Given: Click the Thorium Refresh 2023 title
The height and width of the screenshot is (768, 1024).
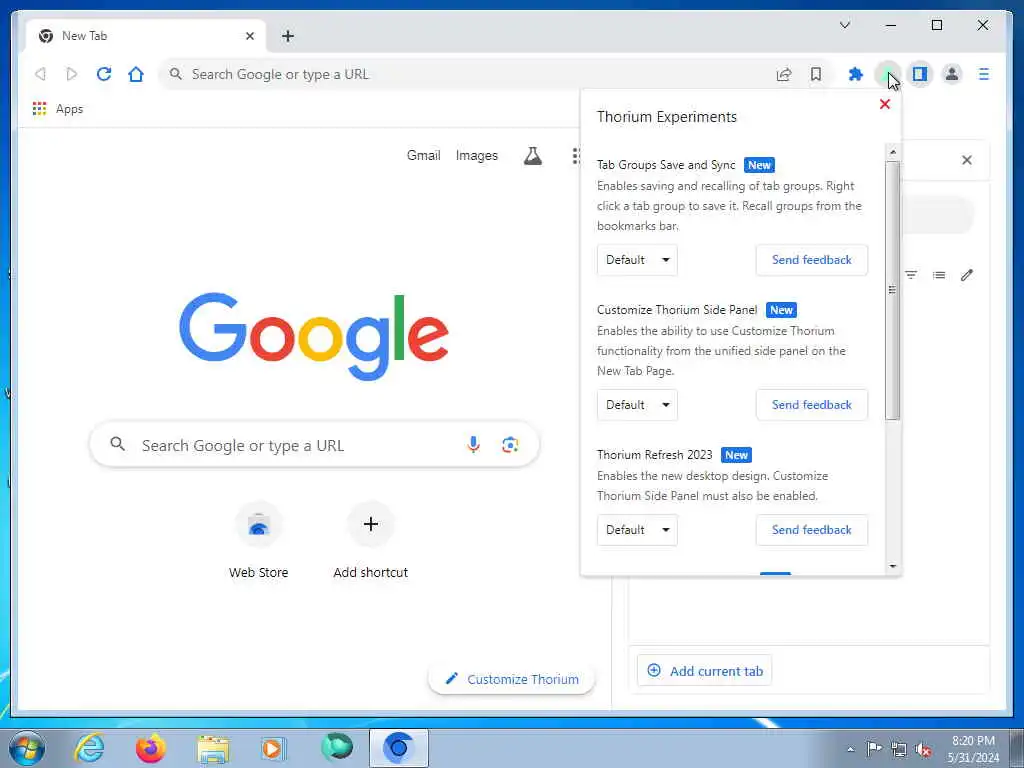Looking at the screenshot, I should (x=654, y=455).
